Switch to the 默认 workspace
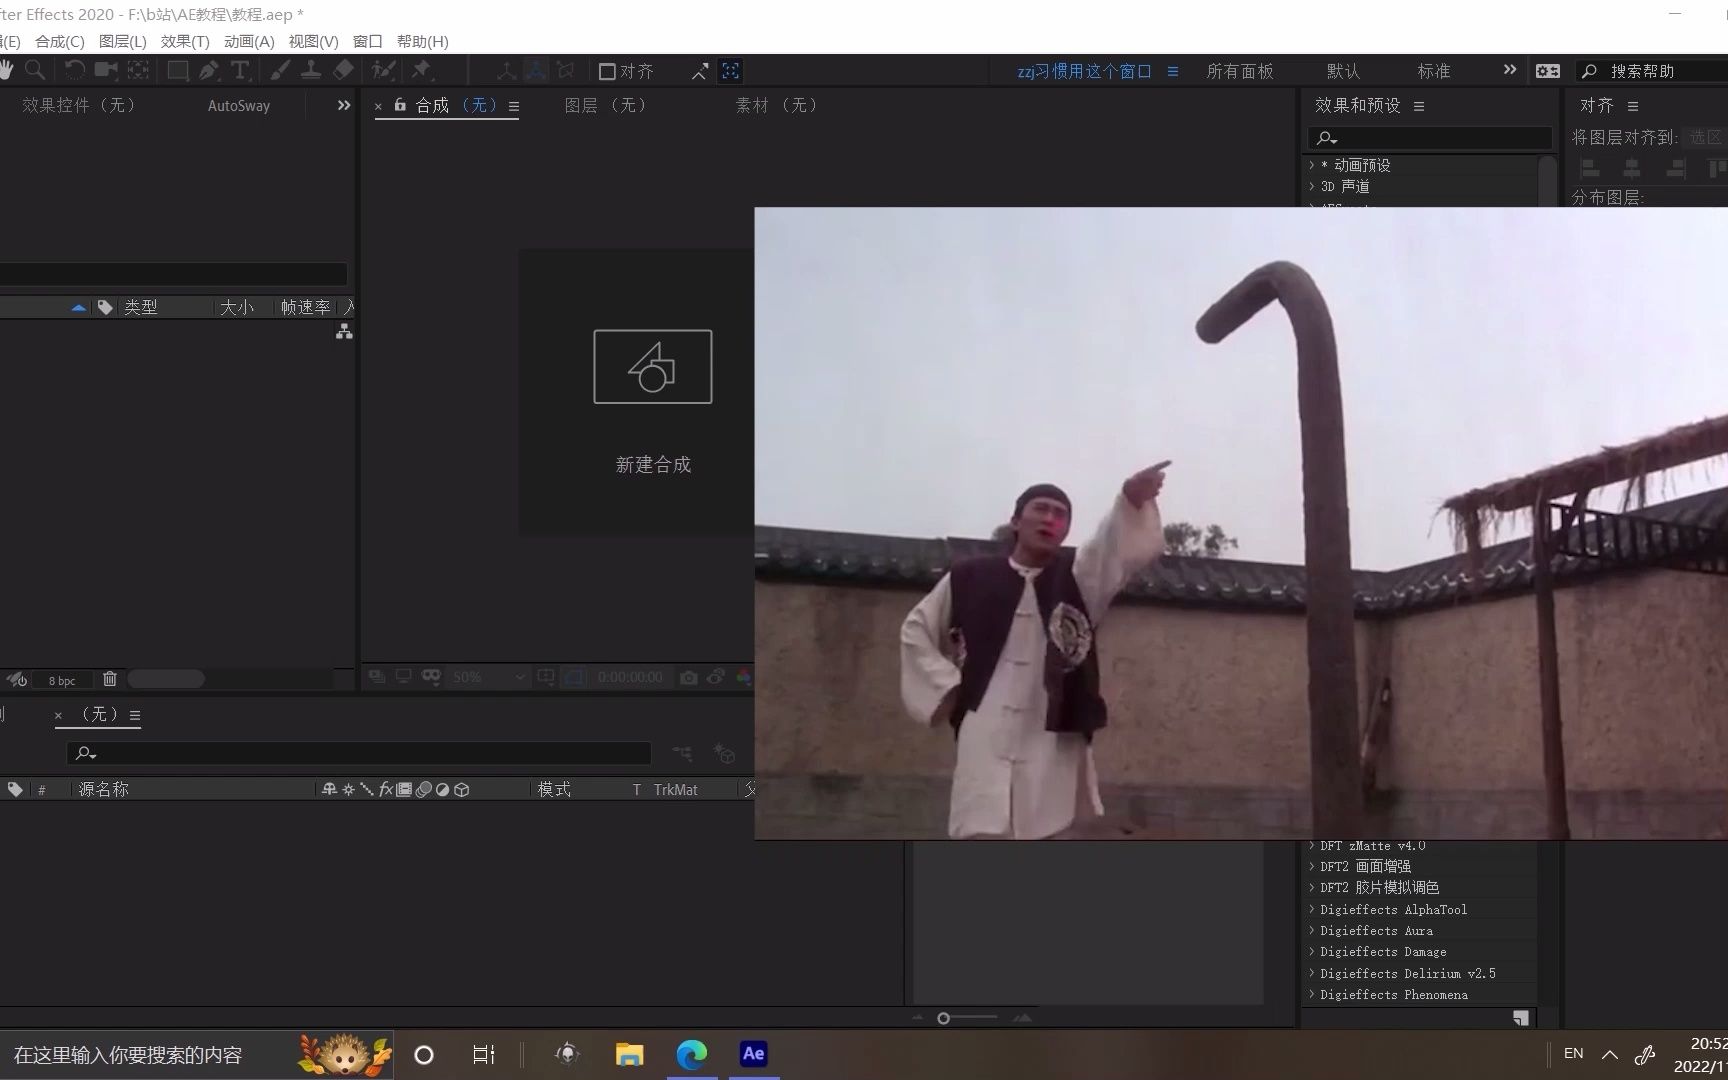This screenshot has height=1080, width=1728. [1343, 71]
